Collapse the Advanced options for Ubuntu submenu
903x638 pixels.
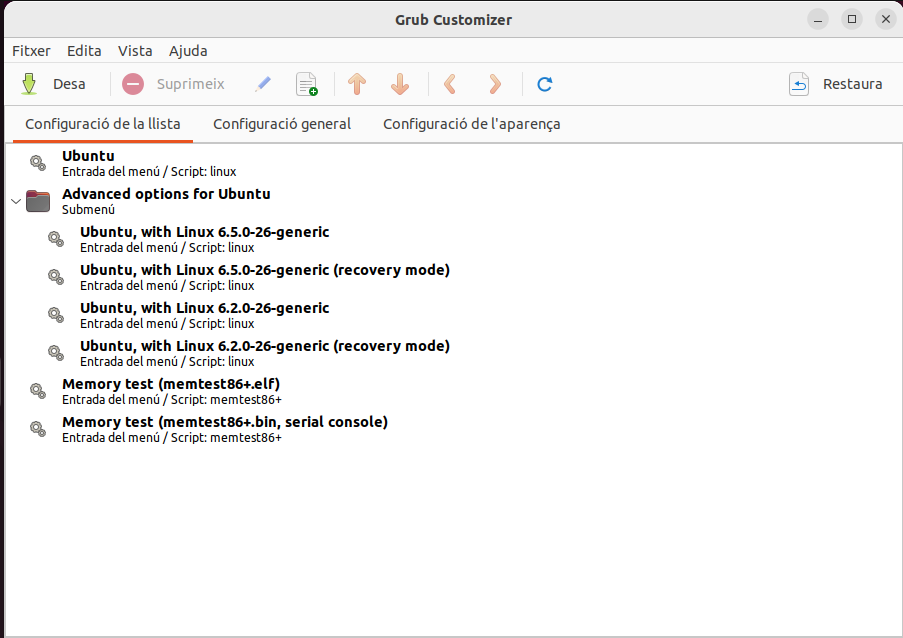(16, 202)
